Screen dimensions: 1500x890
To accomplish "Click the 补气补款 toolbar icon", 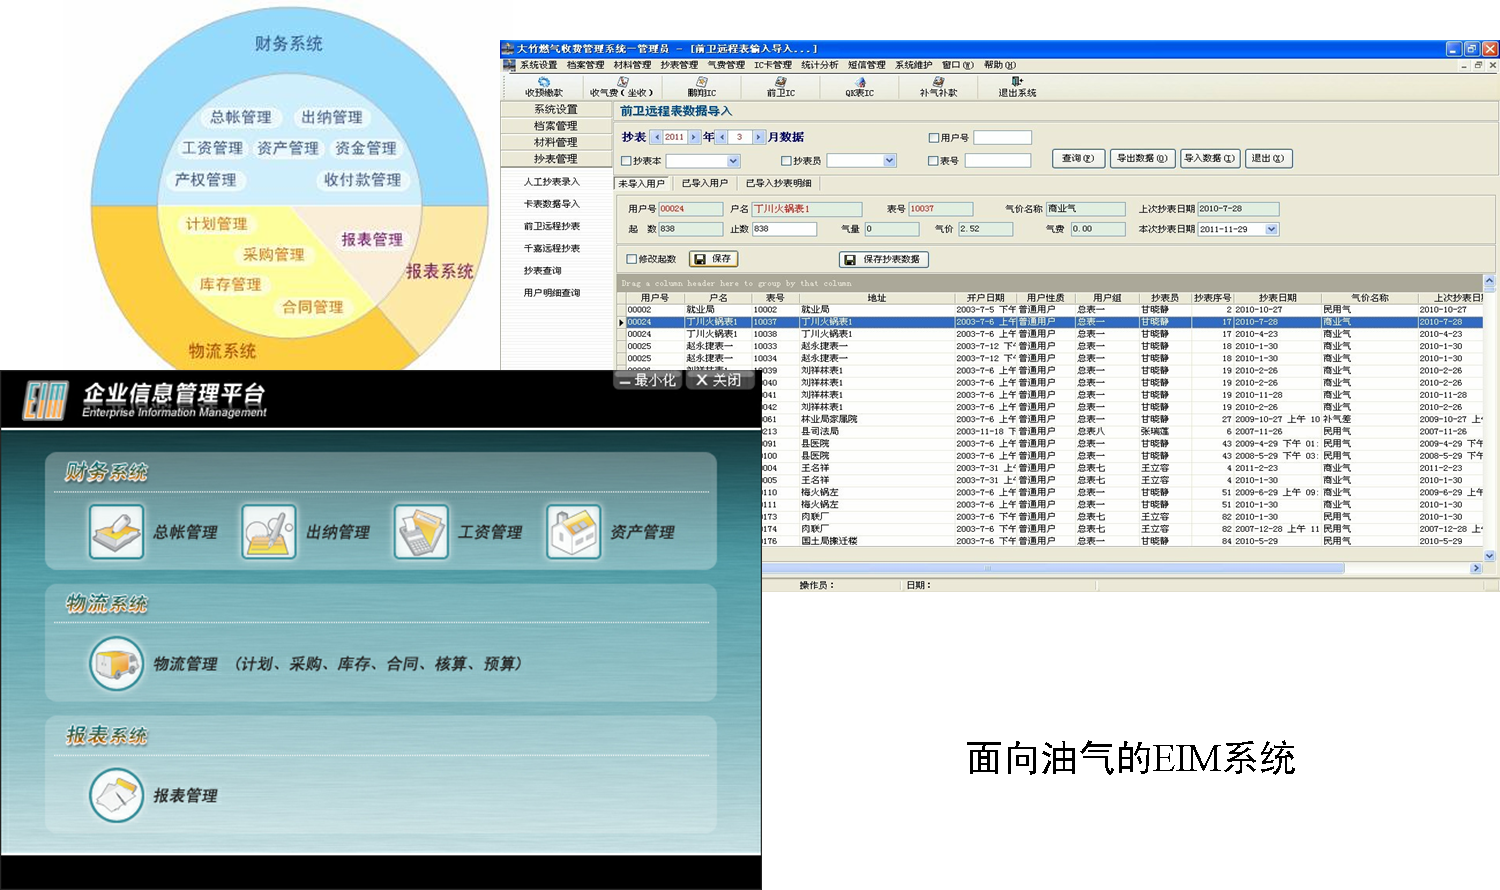I will pyautogui.click(x=938, y=85).
